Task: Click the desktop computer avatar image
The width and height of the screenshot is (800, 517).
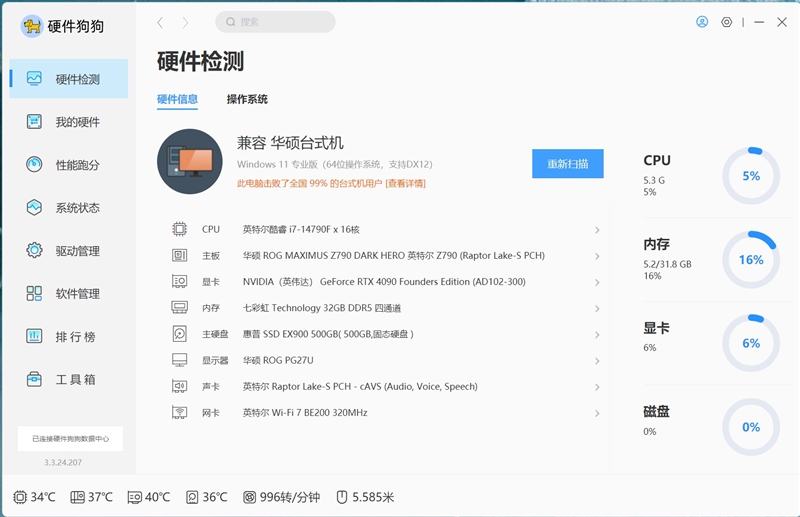Action: (x=190, y=161)
